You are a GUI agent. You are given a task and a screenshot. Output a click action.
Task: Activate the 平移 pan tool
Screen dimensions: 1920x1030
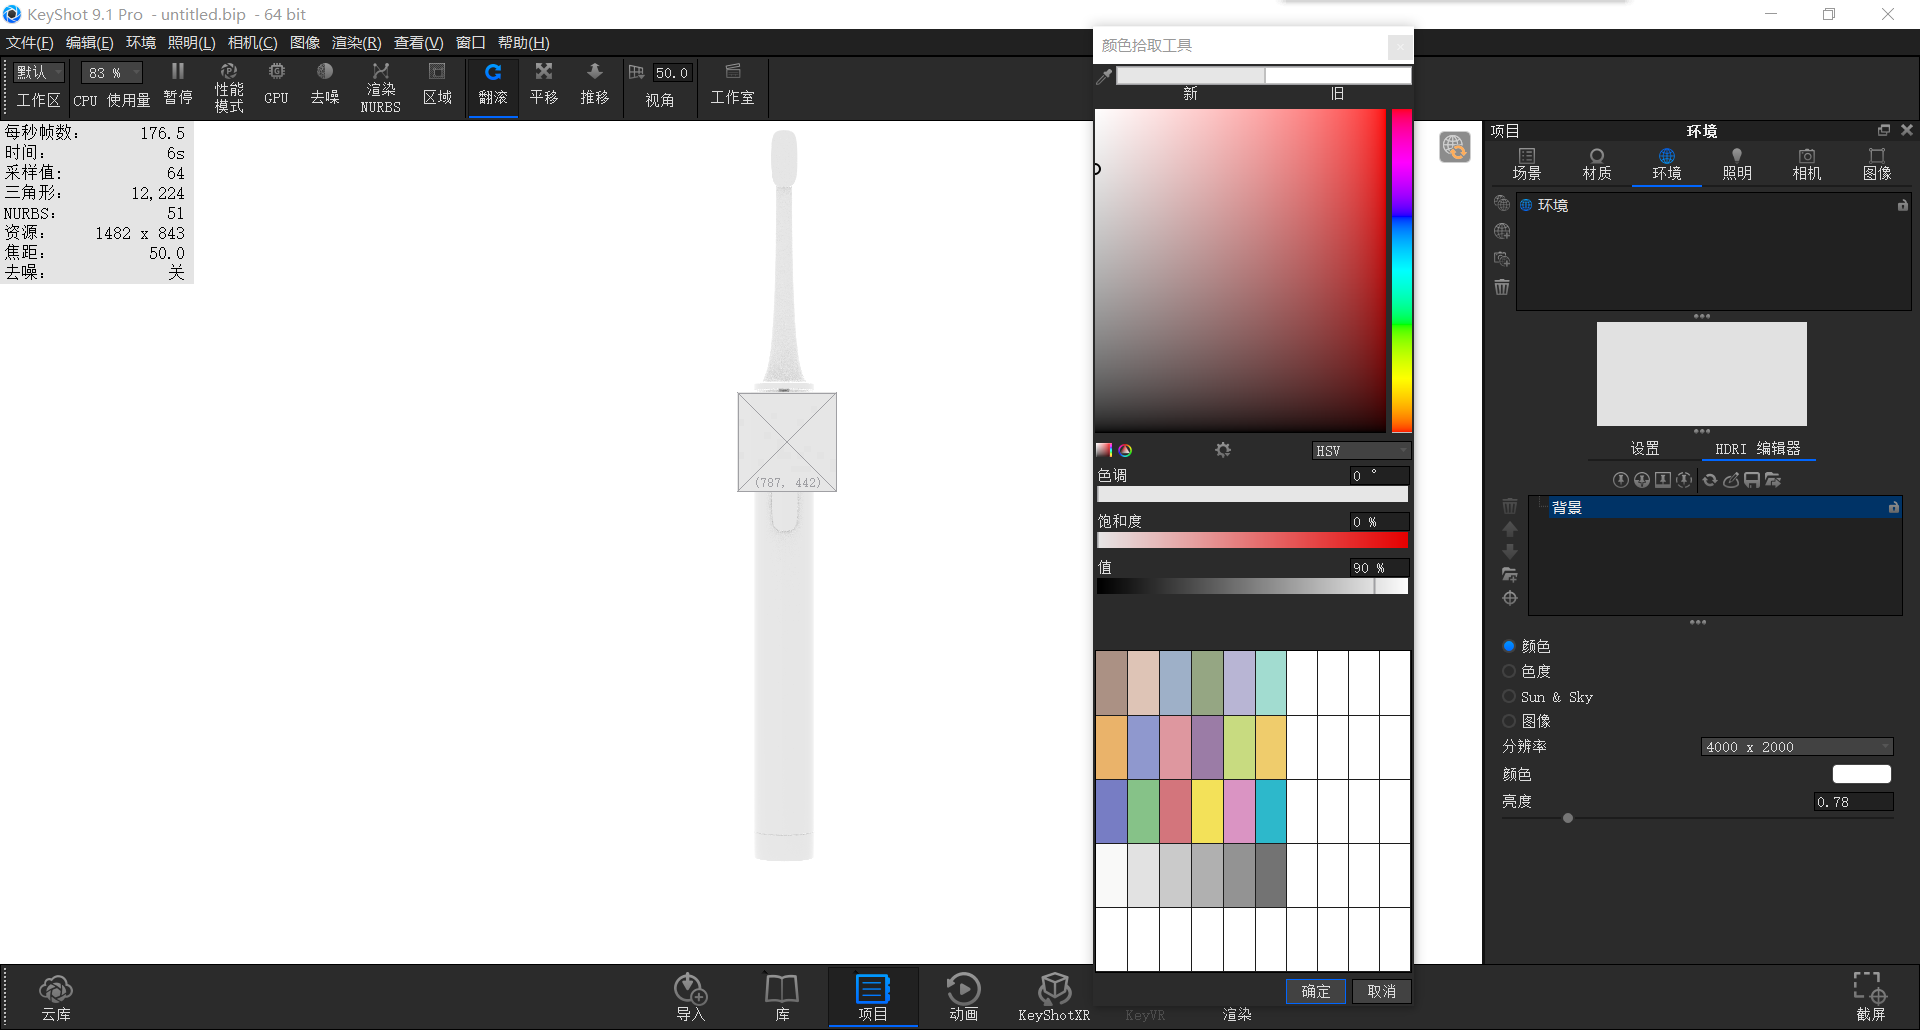[543, 85]
